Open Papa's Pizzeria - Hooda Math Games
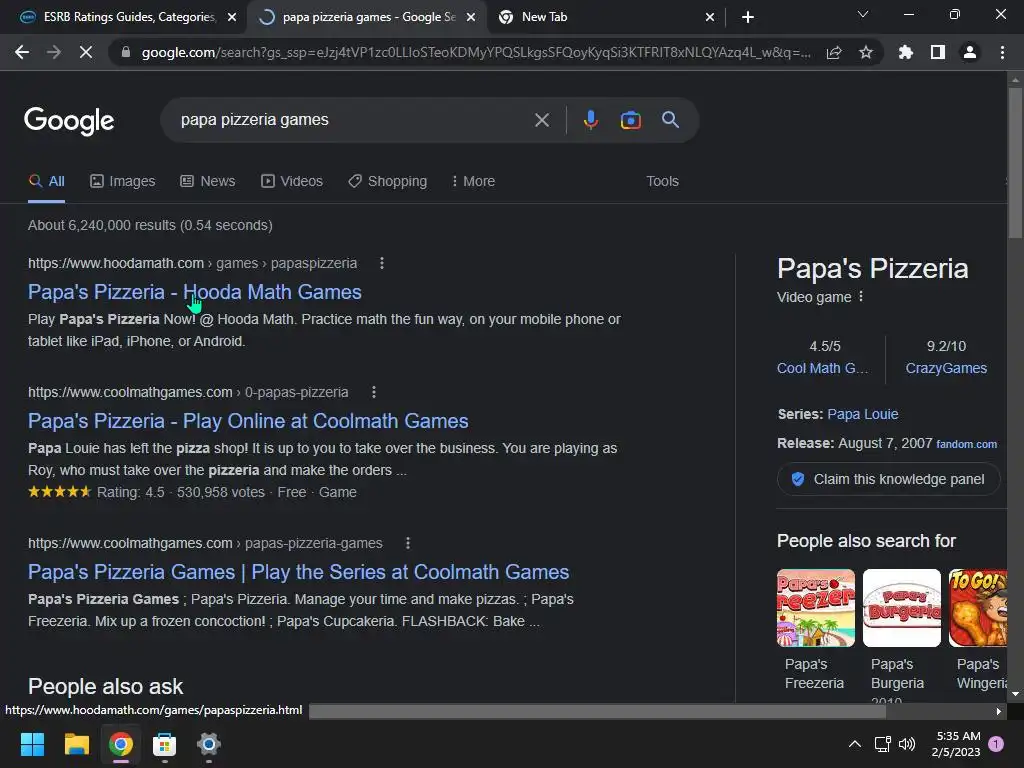The image size is (1024, 768). click(195, 292)
